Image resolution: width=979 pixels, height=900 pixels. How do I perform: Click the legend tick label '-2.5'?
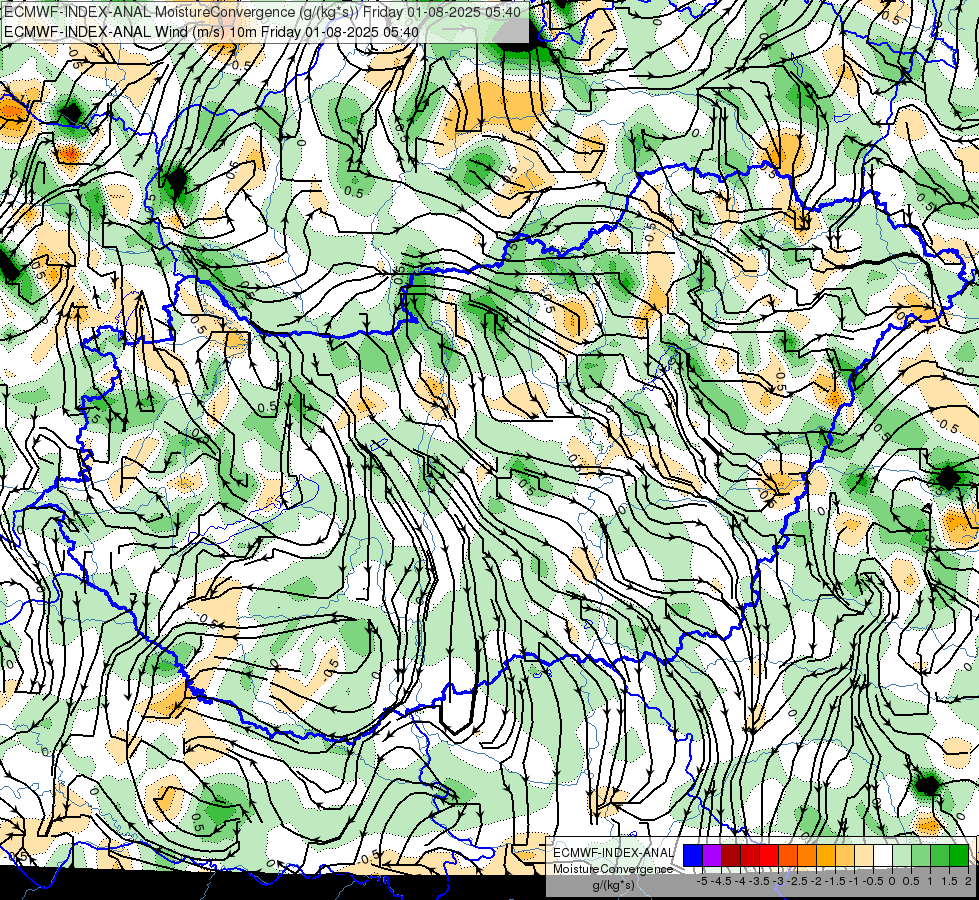(x=797, y=881)
